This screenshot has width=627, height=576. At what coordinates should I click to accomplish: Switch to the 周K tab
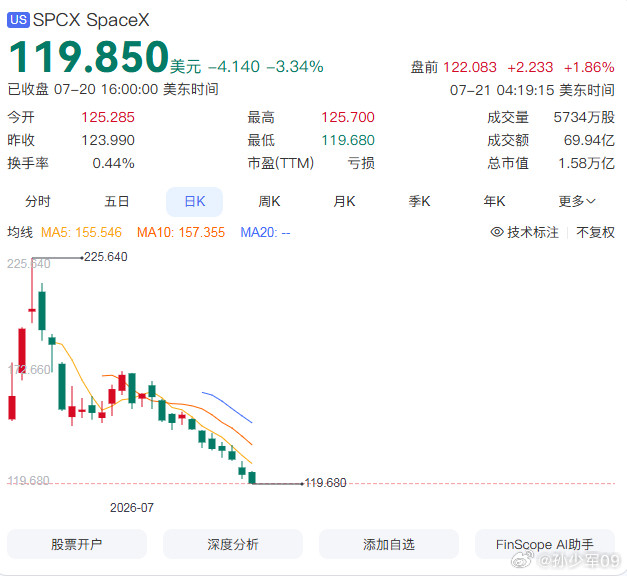coord(269,201)
